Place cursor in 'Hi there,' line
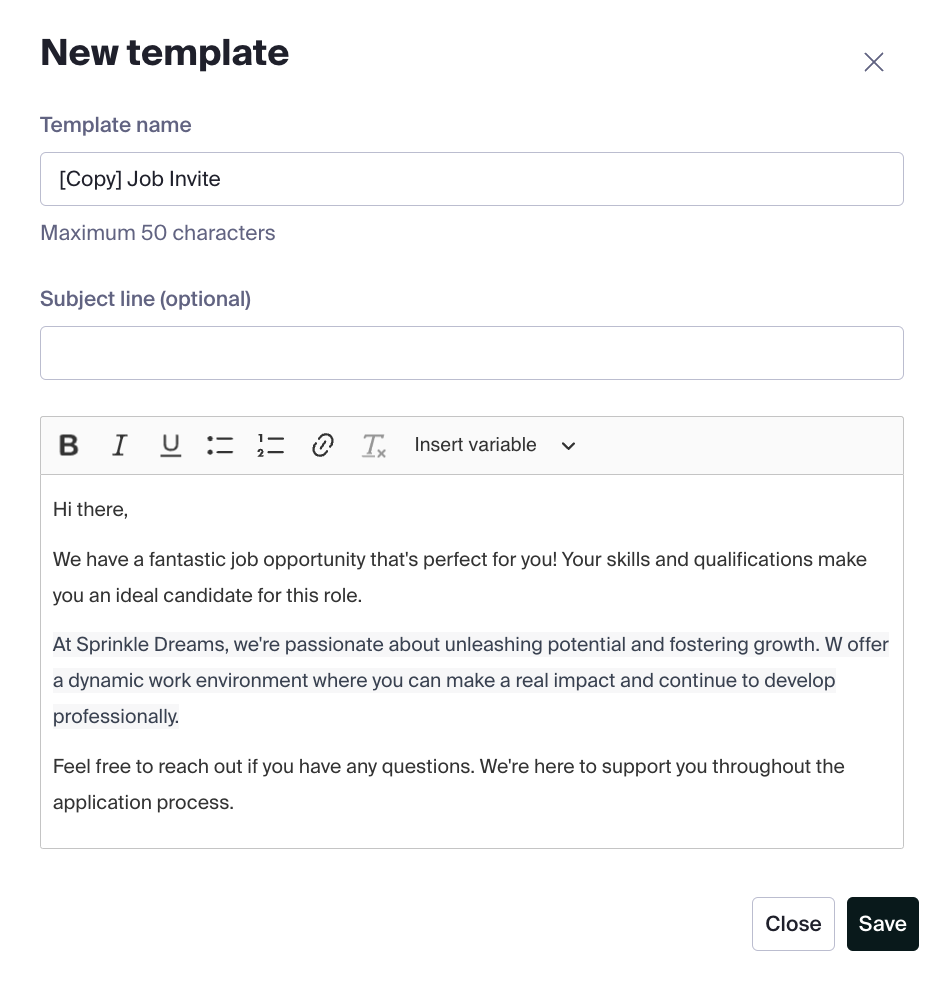The height and width of the screenshot is (982, 938). pyautogui.click(x=90, y=509)
